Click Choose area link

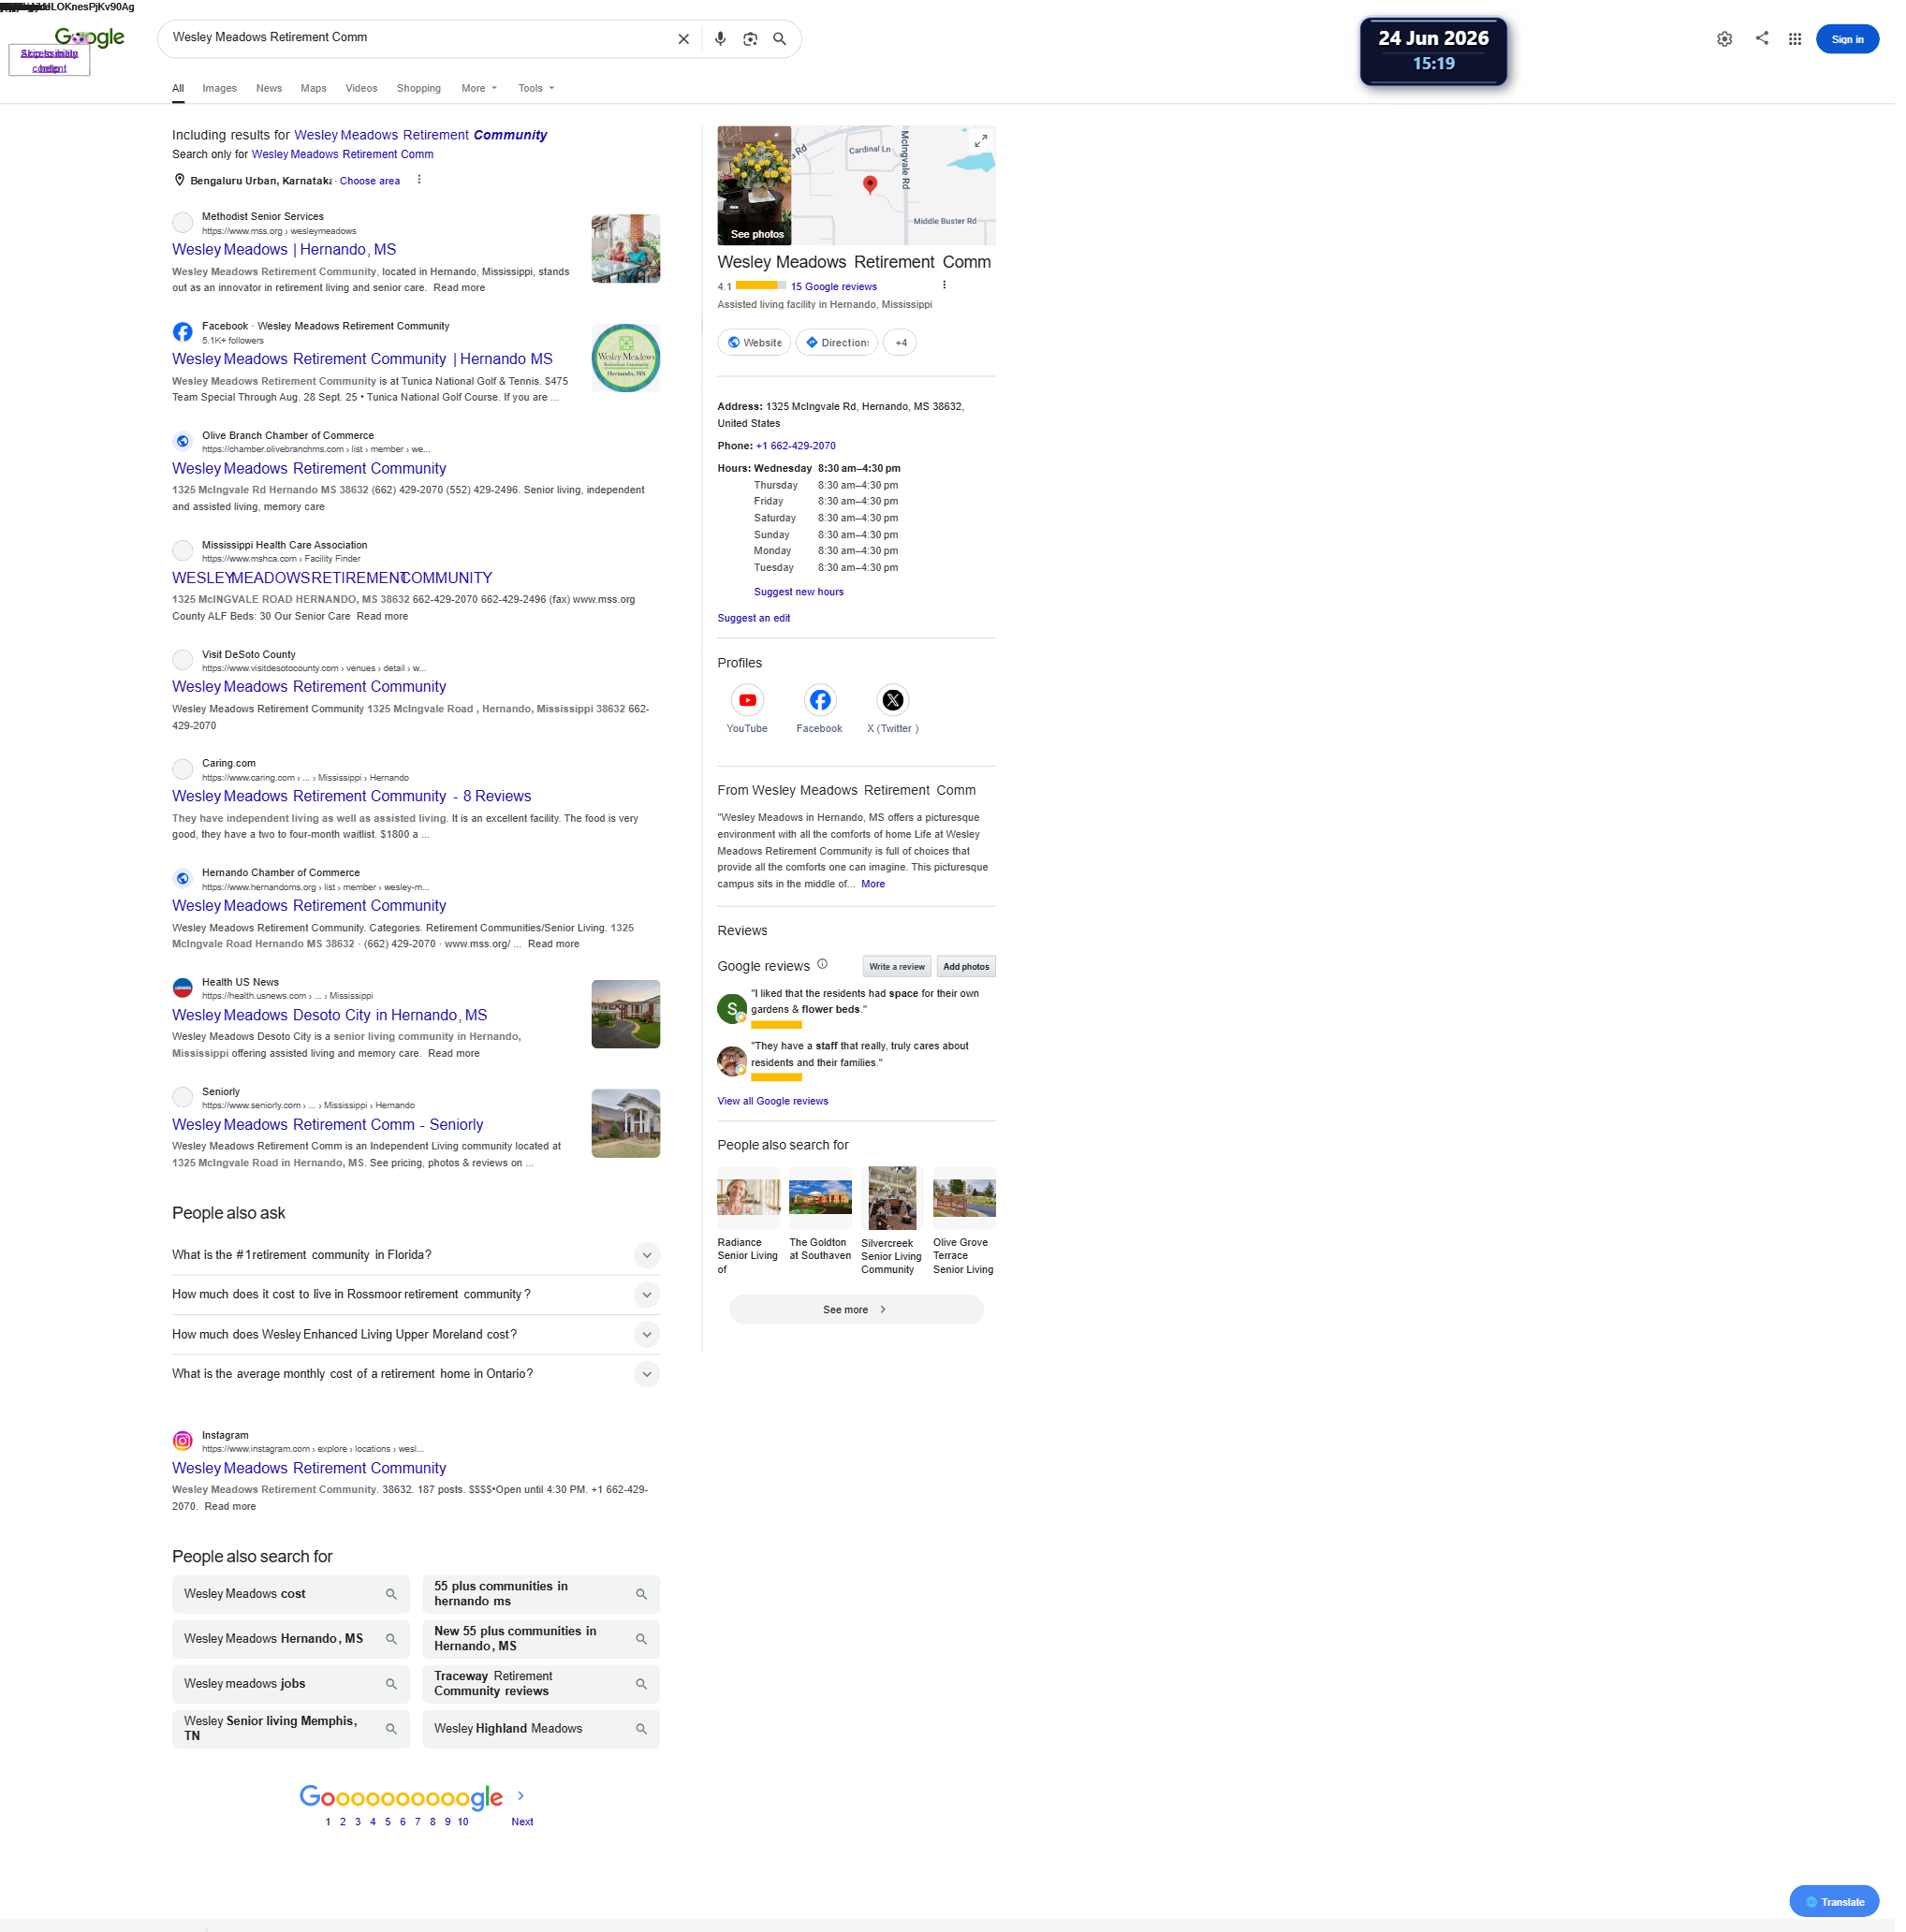[369, 181]
